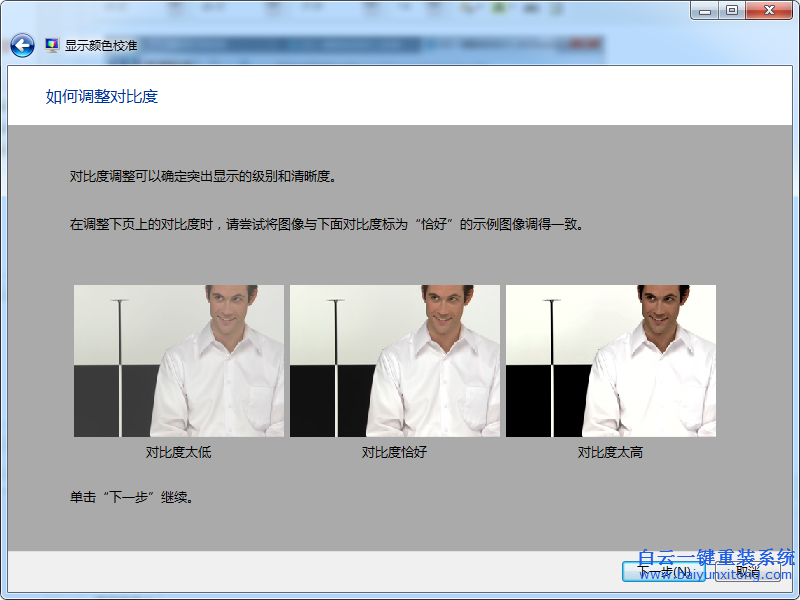
Task: Select the 对比度太低 example image
Action: coord(178,360)
